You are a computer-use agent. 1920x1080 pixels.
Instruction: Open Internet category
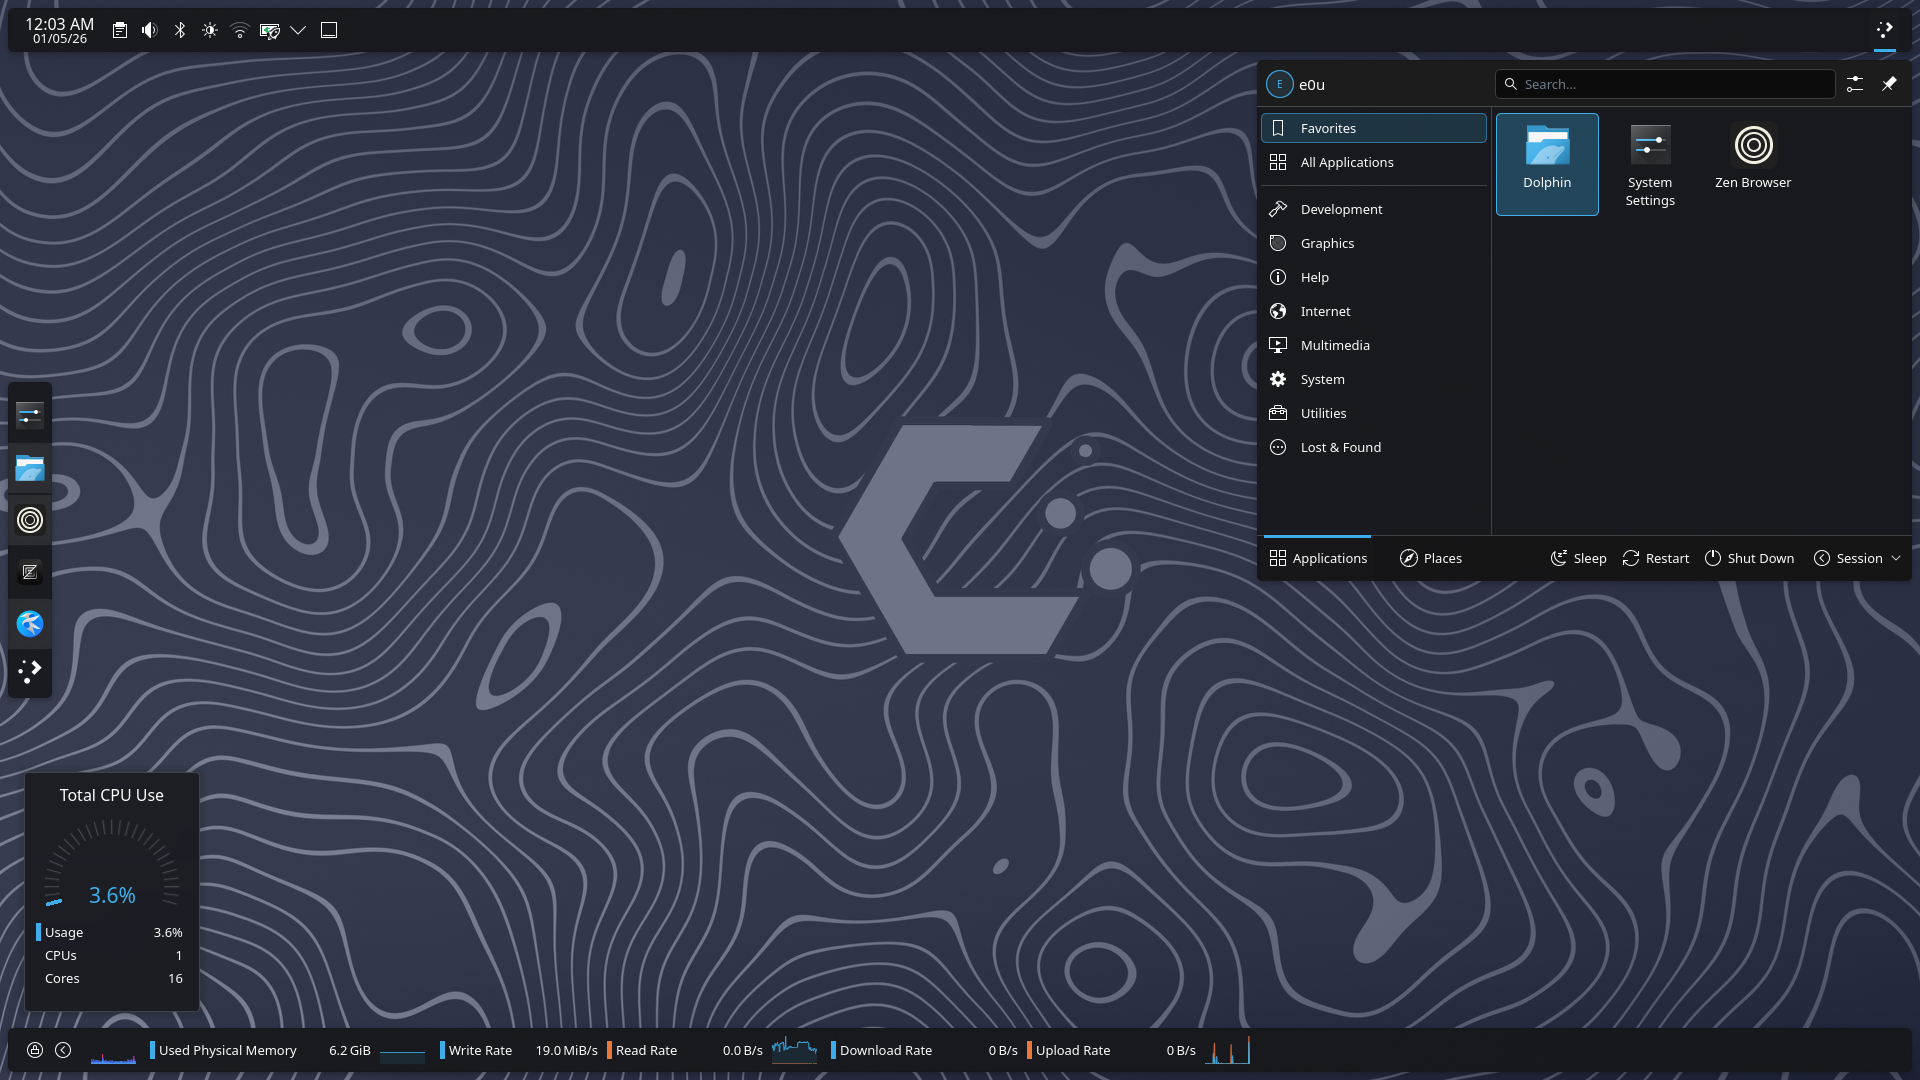(x=1374, y=311)
